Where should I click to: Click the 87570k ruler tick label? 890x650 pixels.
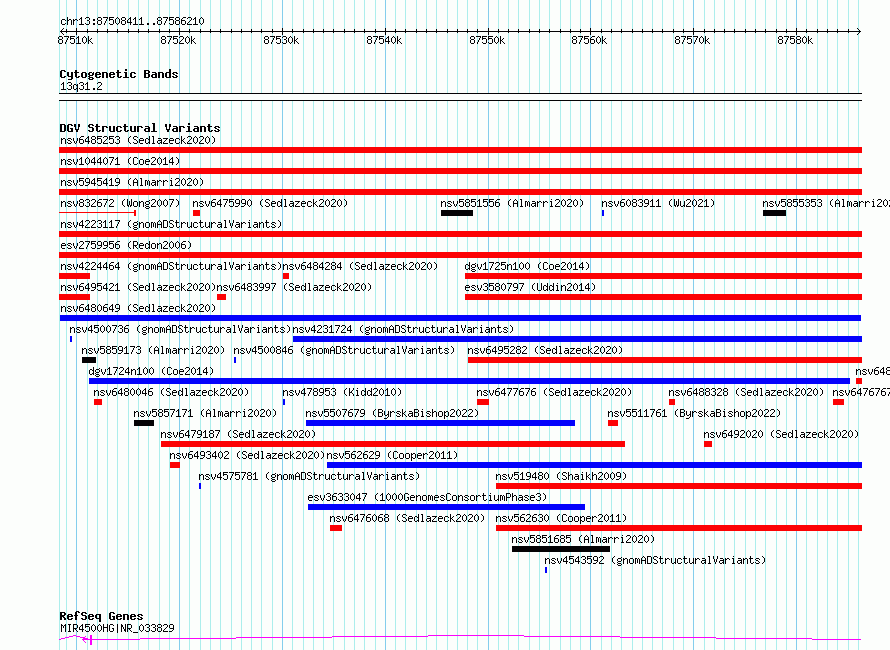tap(692, 40)
